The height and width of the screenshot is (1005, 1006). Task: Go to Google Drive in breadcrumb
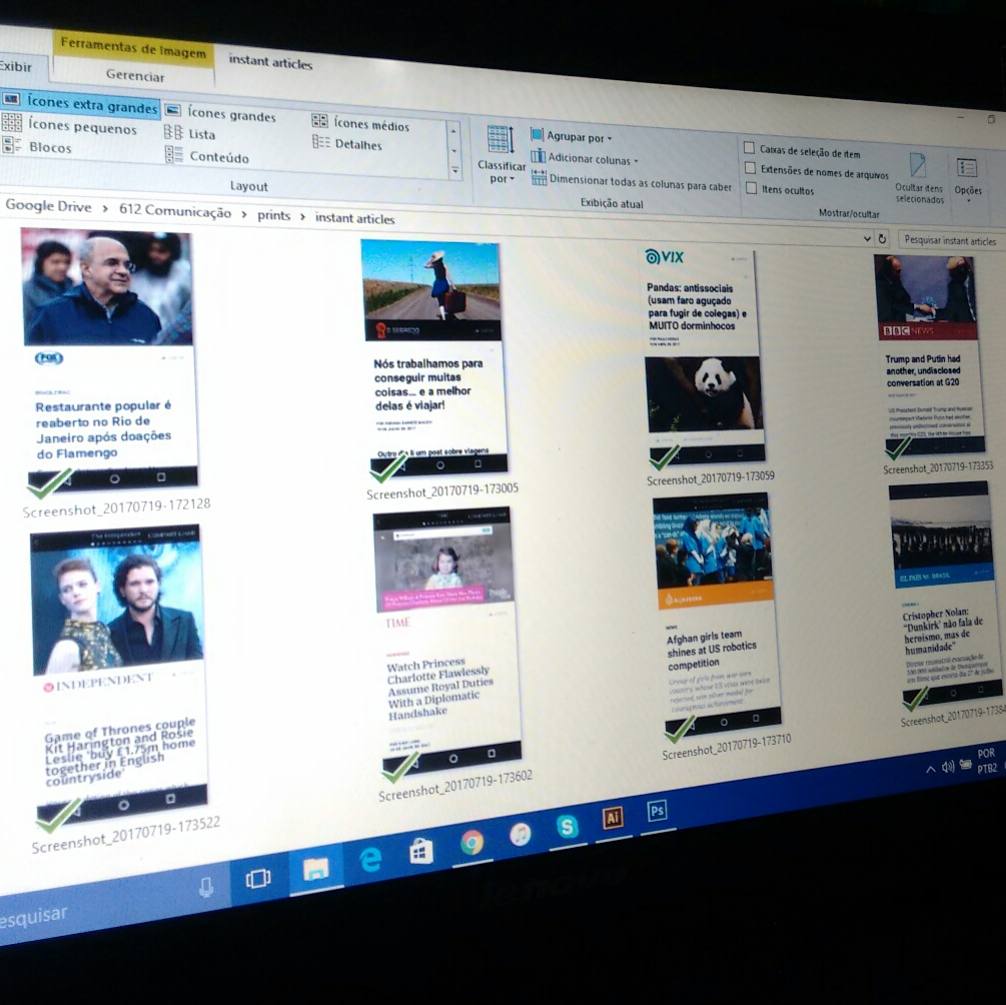[48, 206]
